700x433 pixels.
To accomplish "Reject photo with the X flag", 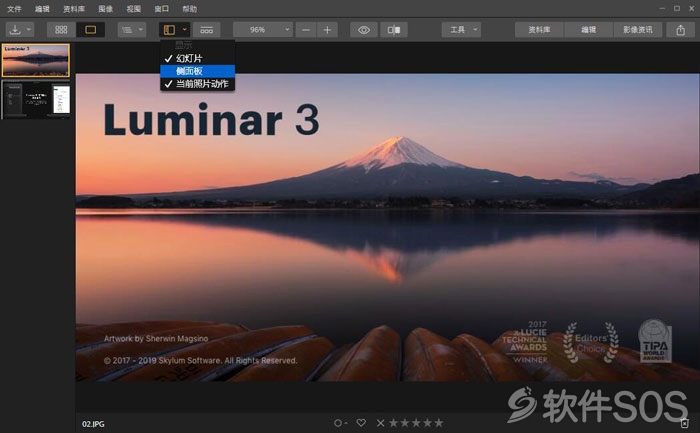I will [x=380, y=423].
